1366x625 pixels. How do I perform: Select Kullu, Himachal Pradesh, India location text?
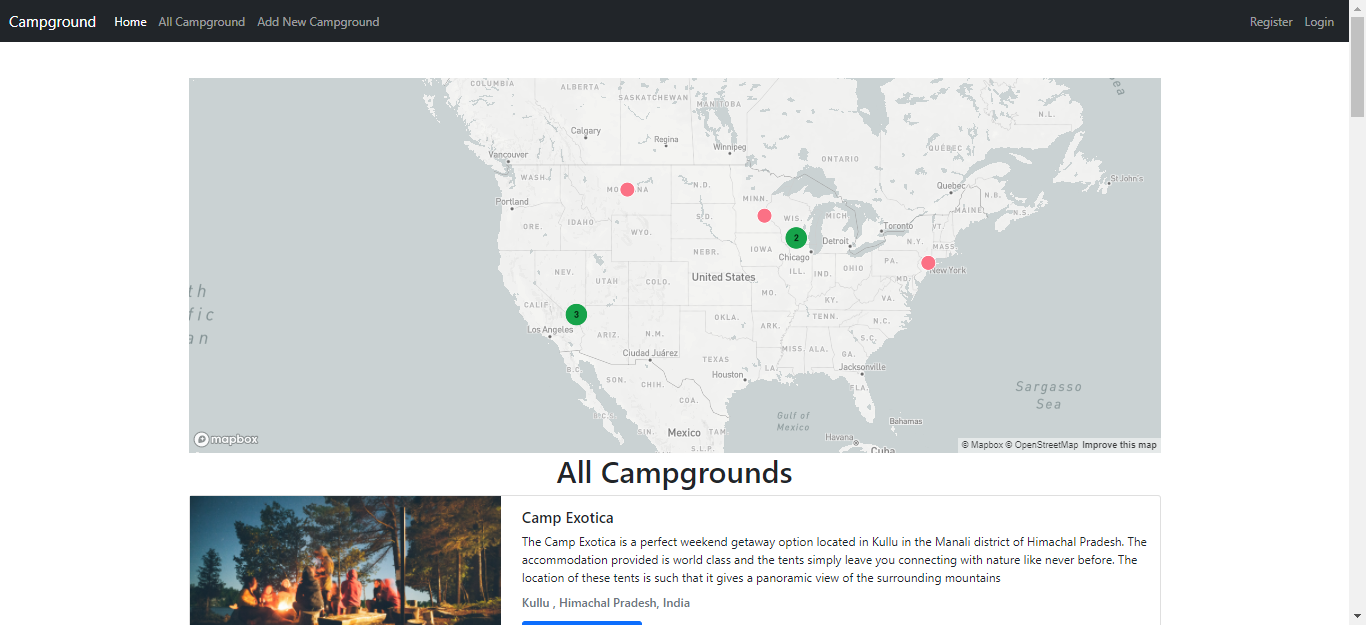click(x=606, y=603)
